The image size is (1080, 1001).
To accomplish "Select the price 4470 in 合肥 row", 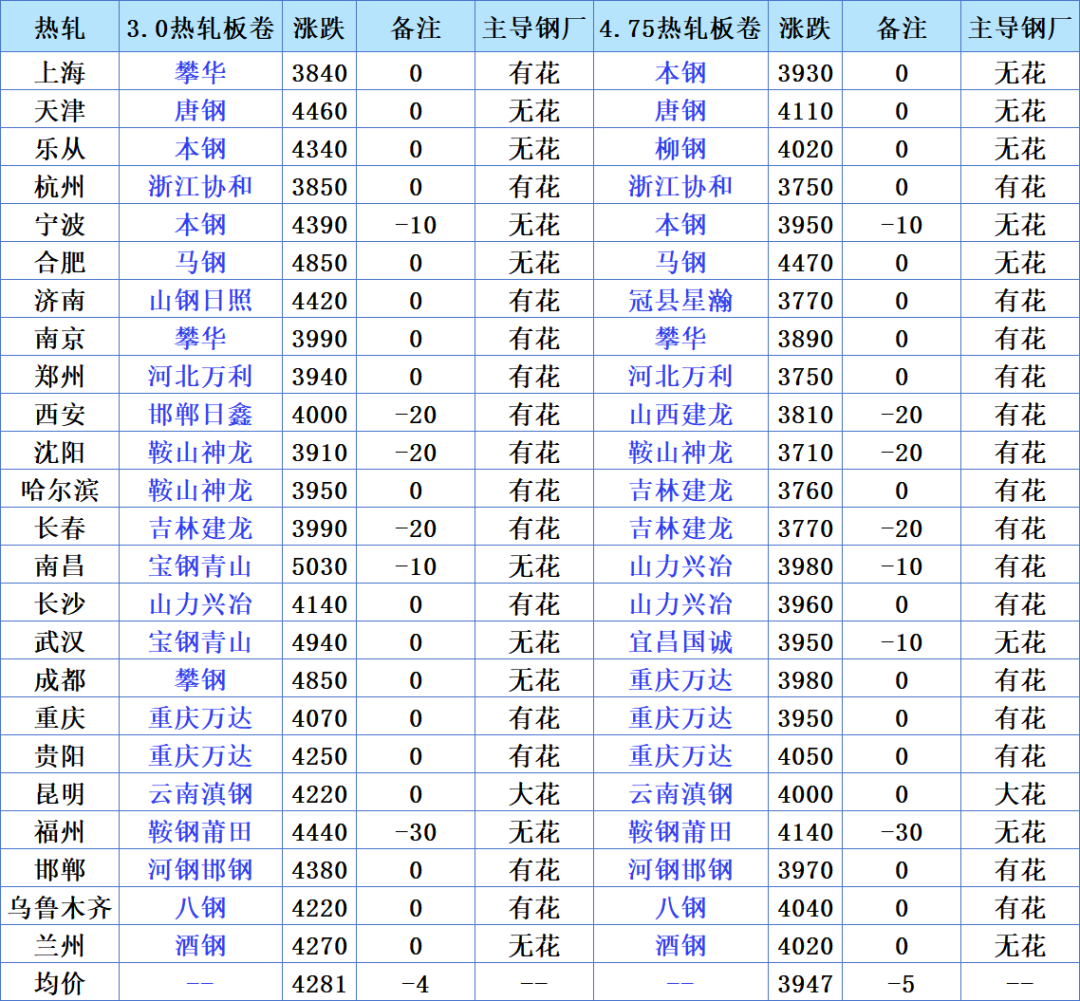I will tap(805, 262).
